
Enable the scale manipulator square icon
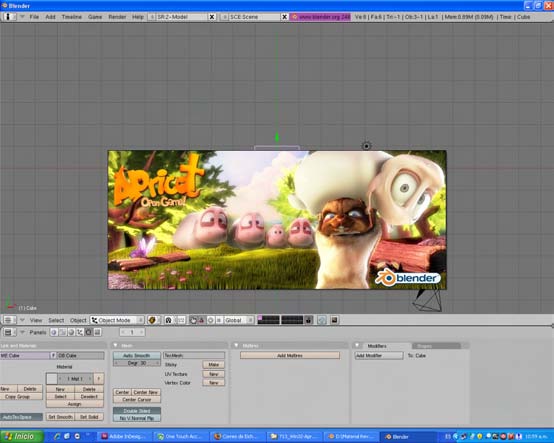click(x=219, y=320)
